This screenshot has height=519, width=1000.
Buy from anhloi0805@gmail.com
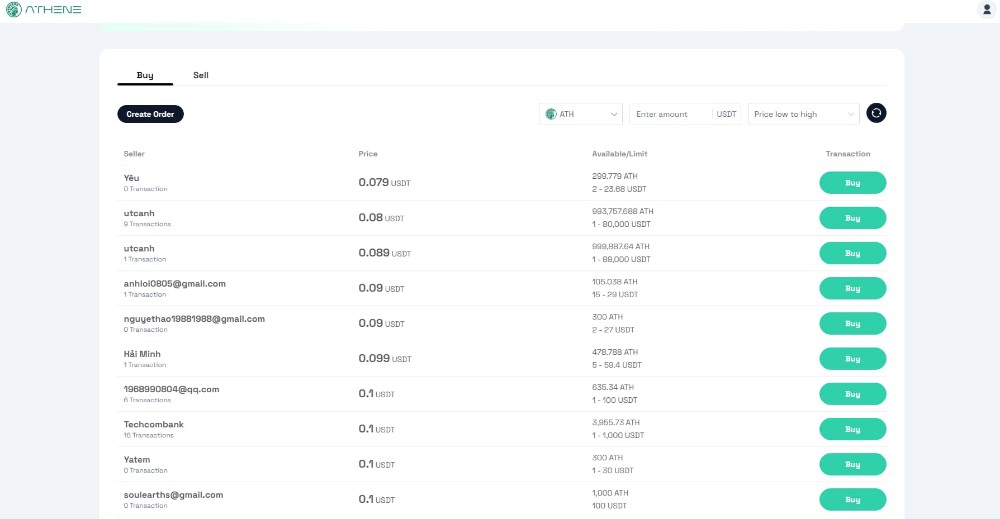point(853,288)
